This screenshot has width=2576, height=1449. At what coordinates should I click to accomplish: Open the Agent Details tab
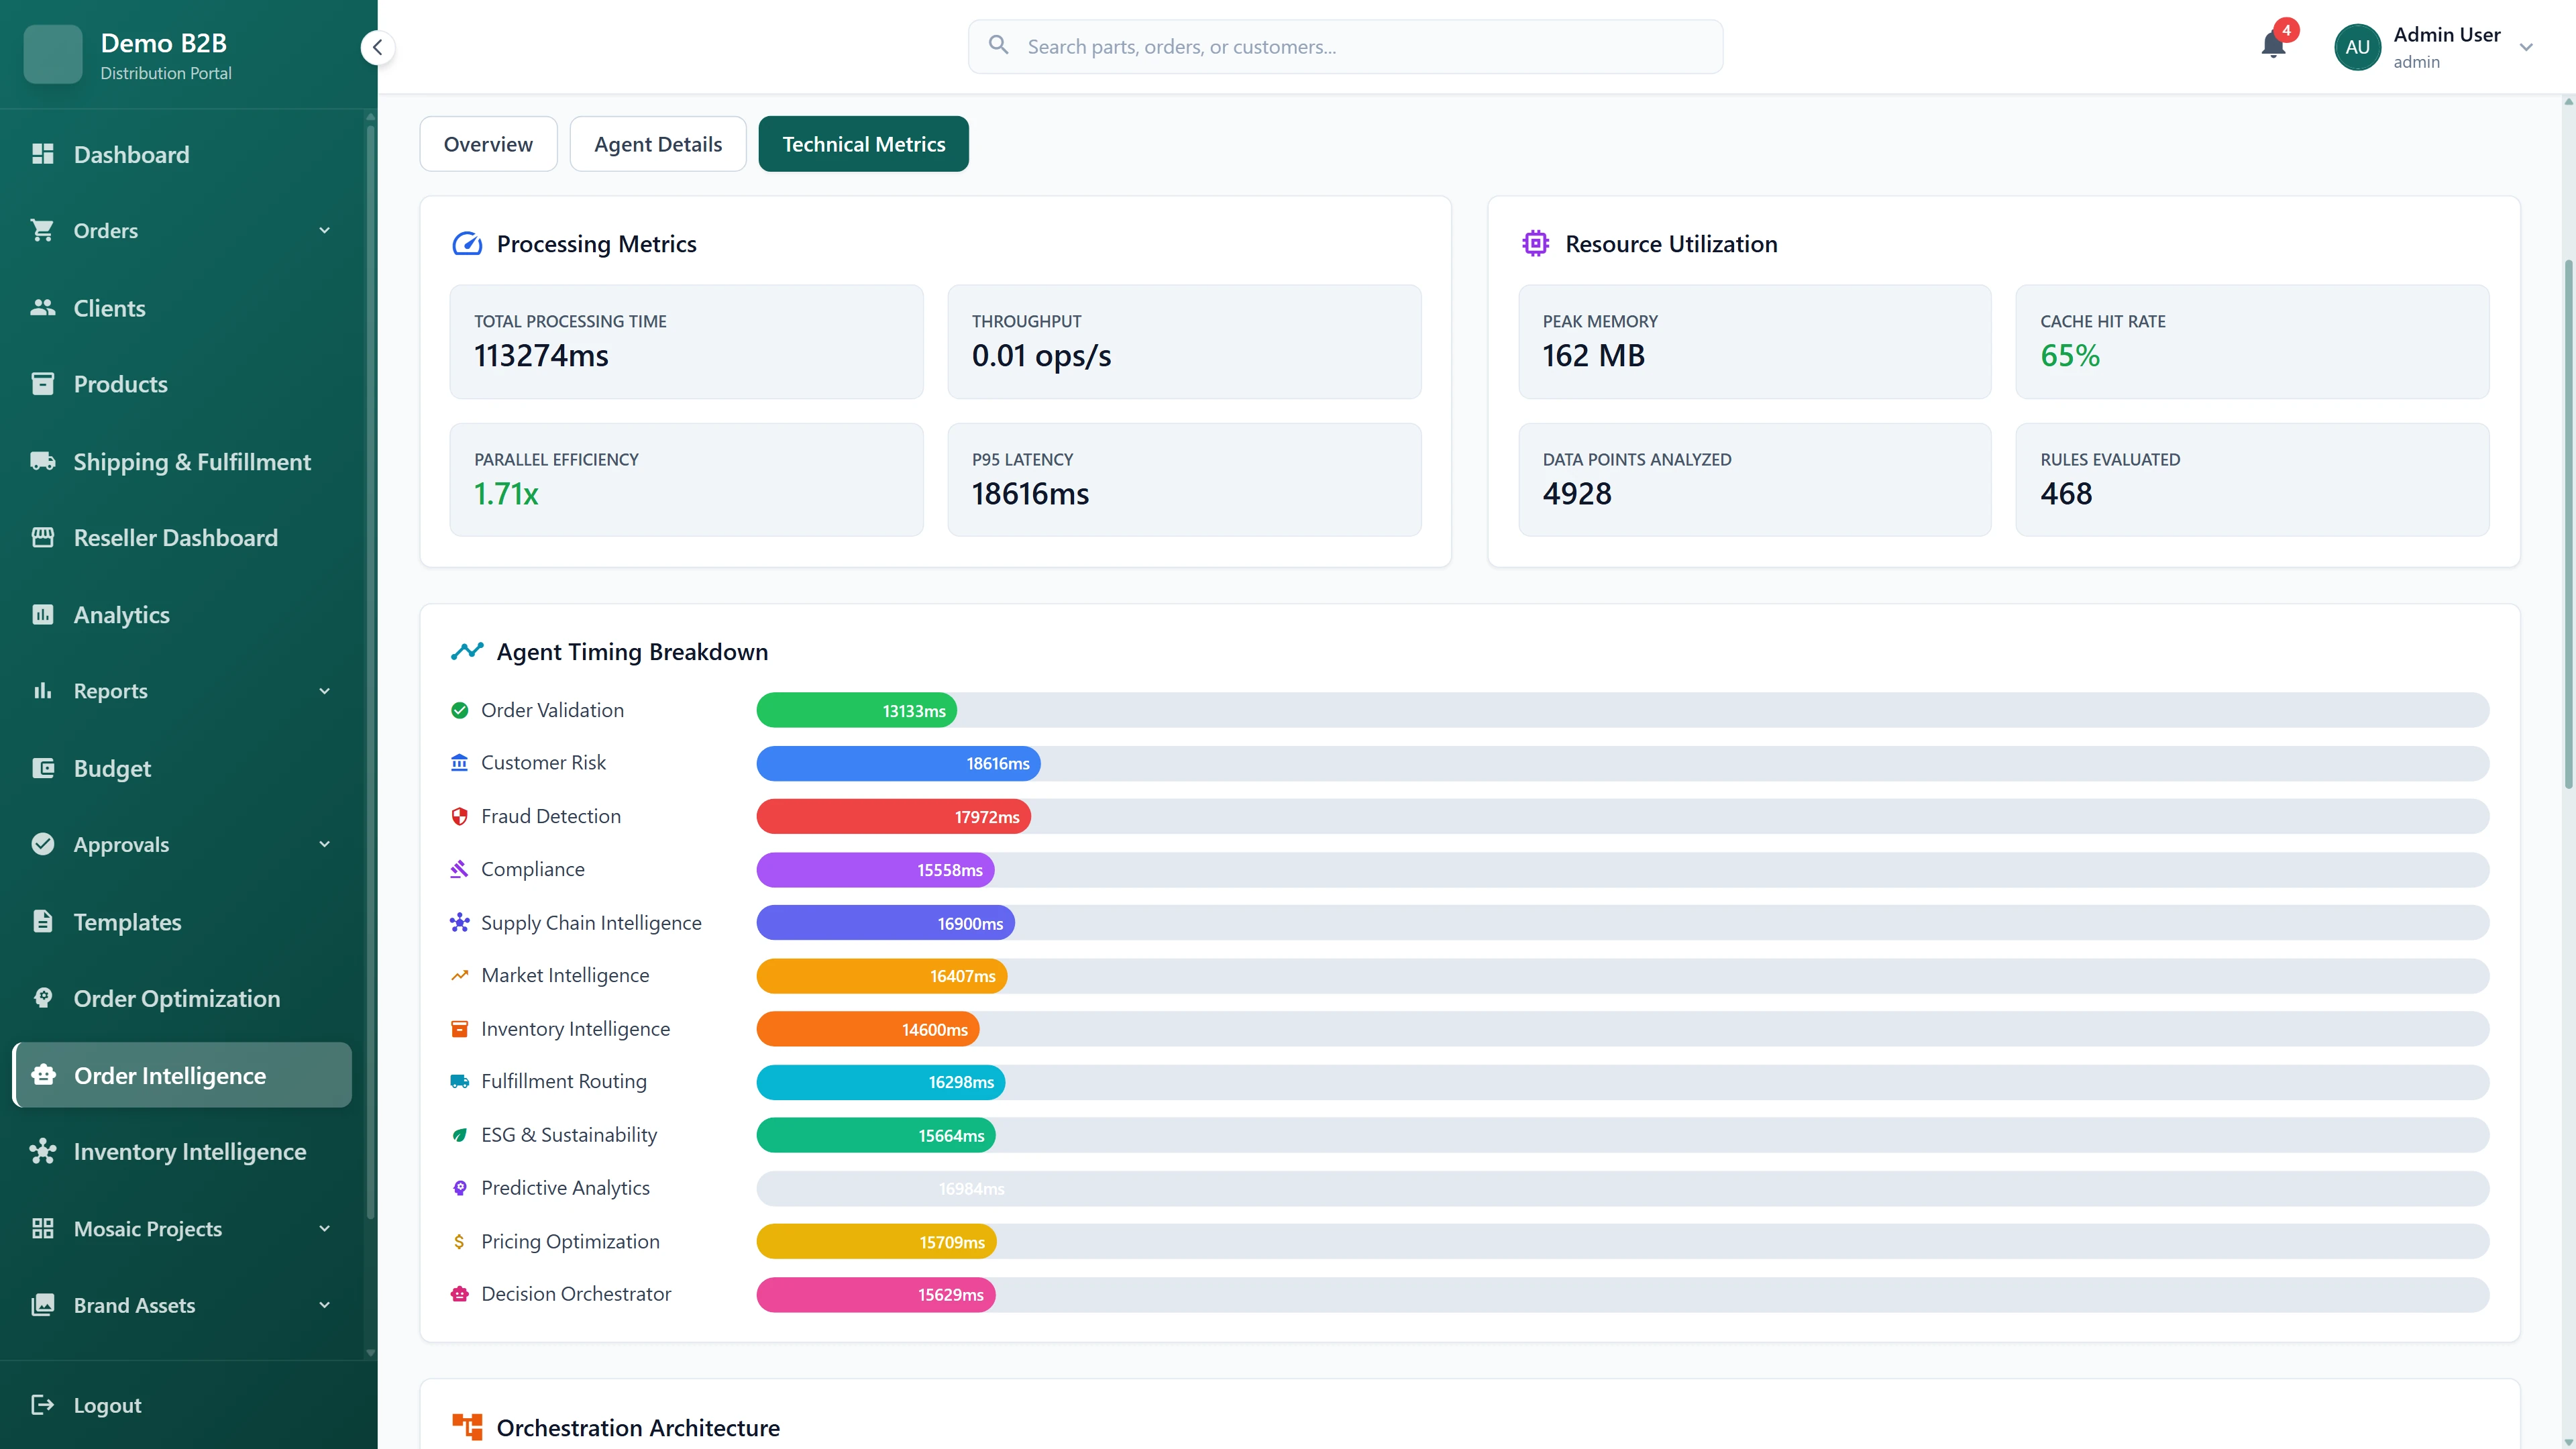tap(657, 143)
